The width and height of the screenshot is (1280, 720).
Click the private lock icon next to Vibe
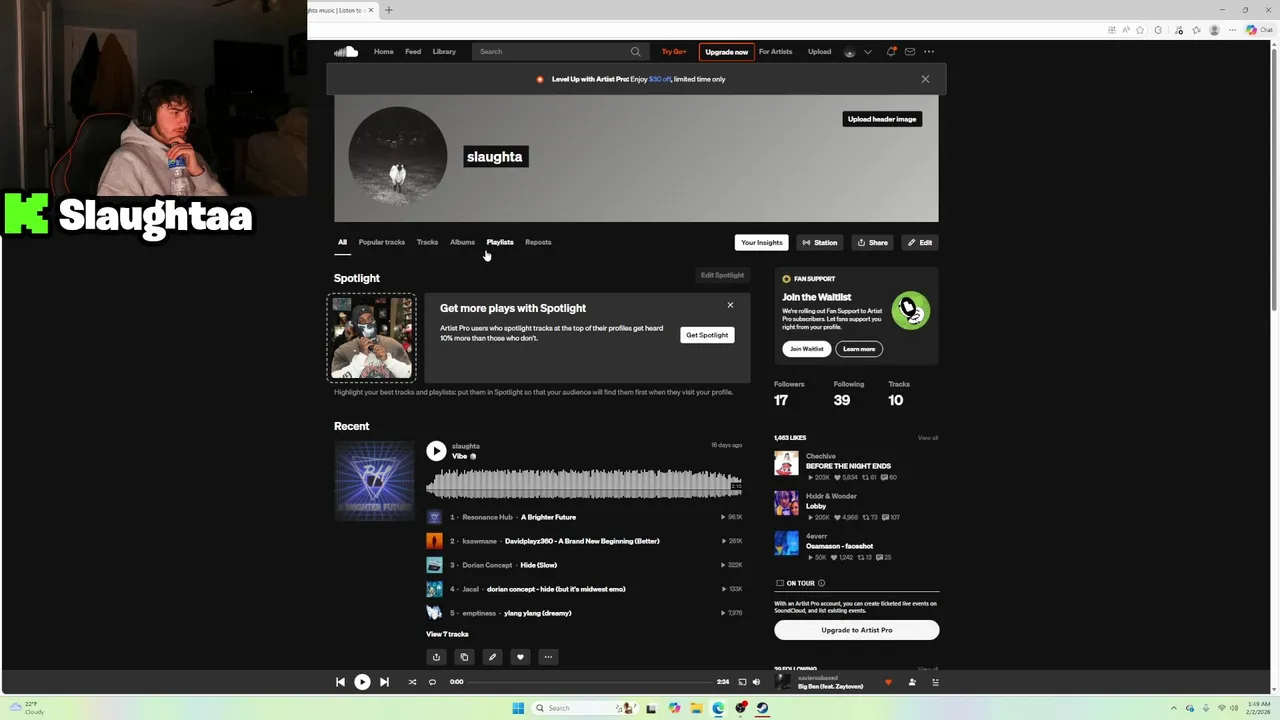tap(473, 456)
